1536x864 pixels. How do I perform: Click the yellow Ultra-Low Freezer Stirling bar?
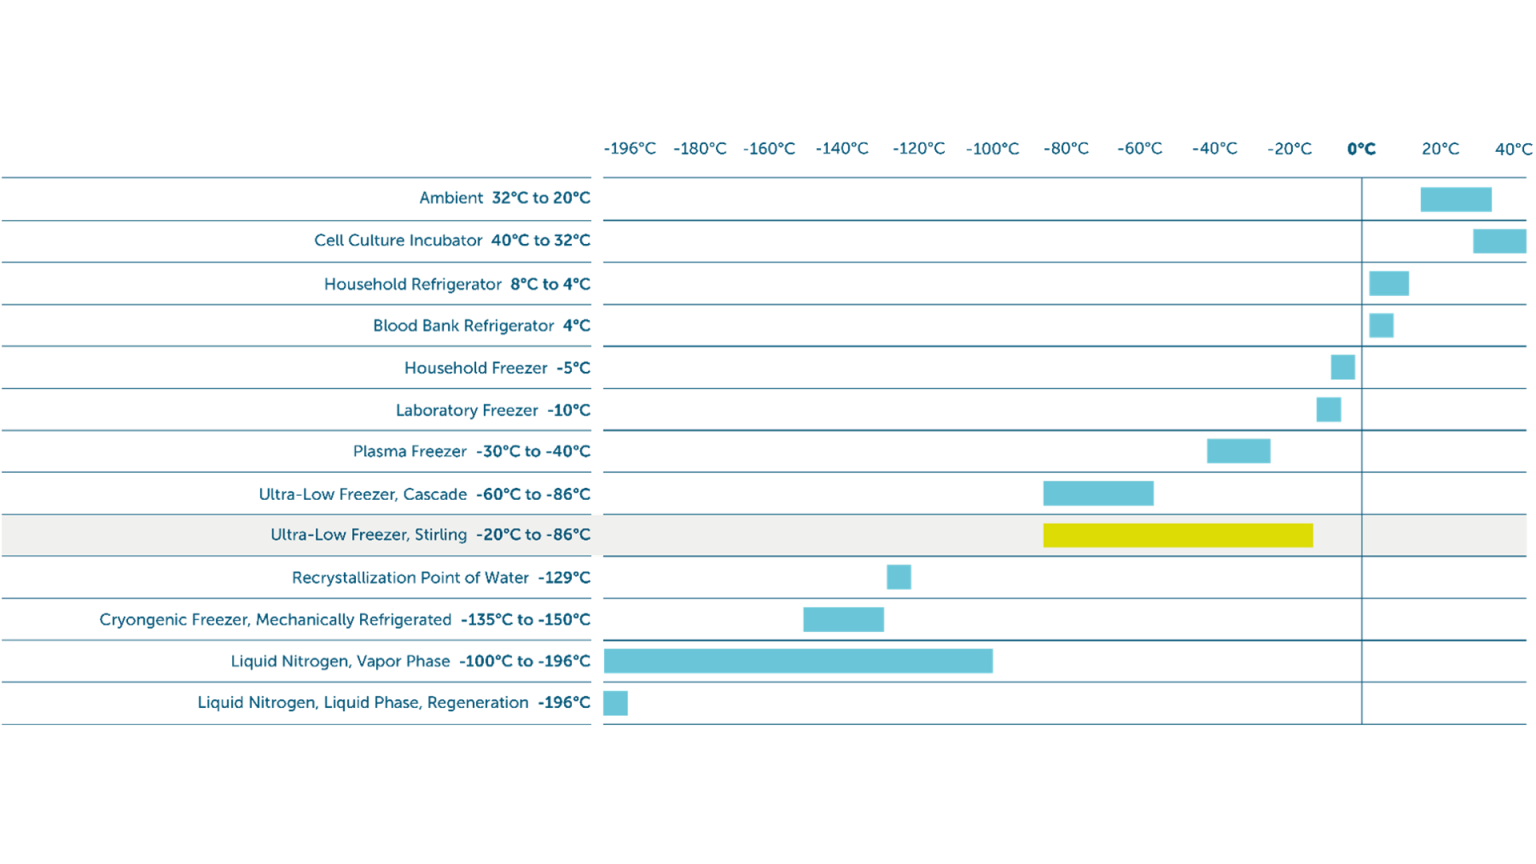(x=1177, y=535)
